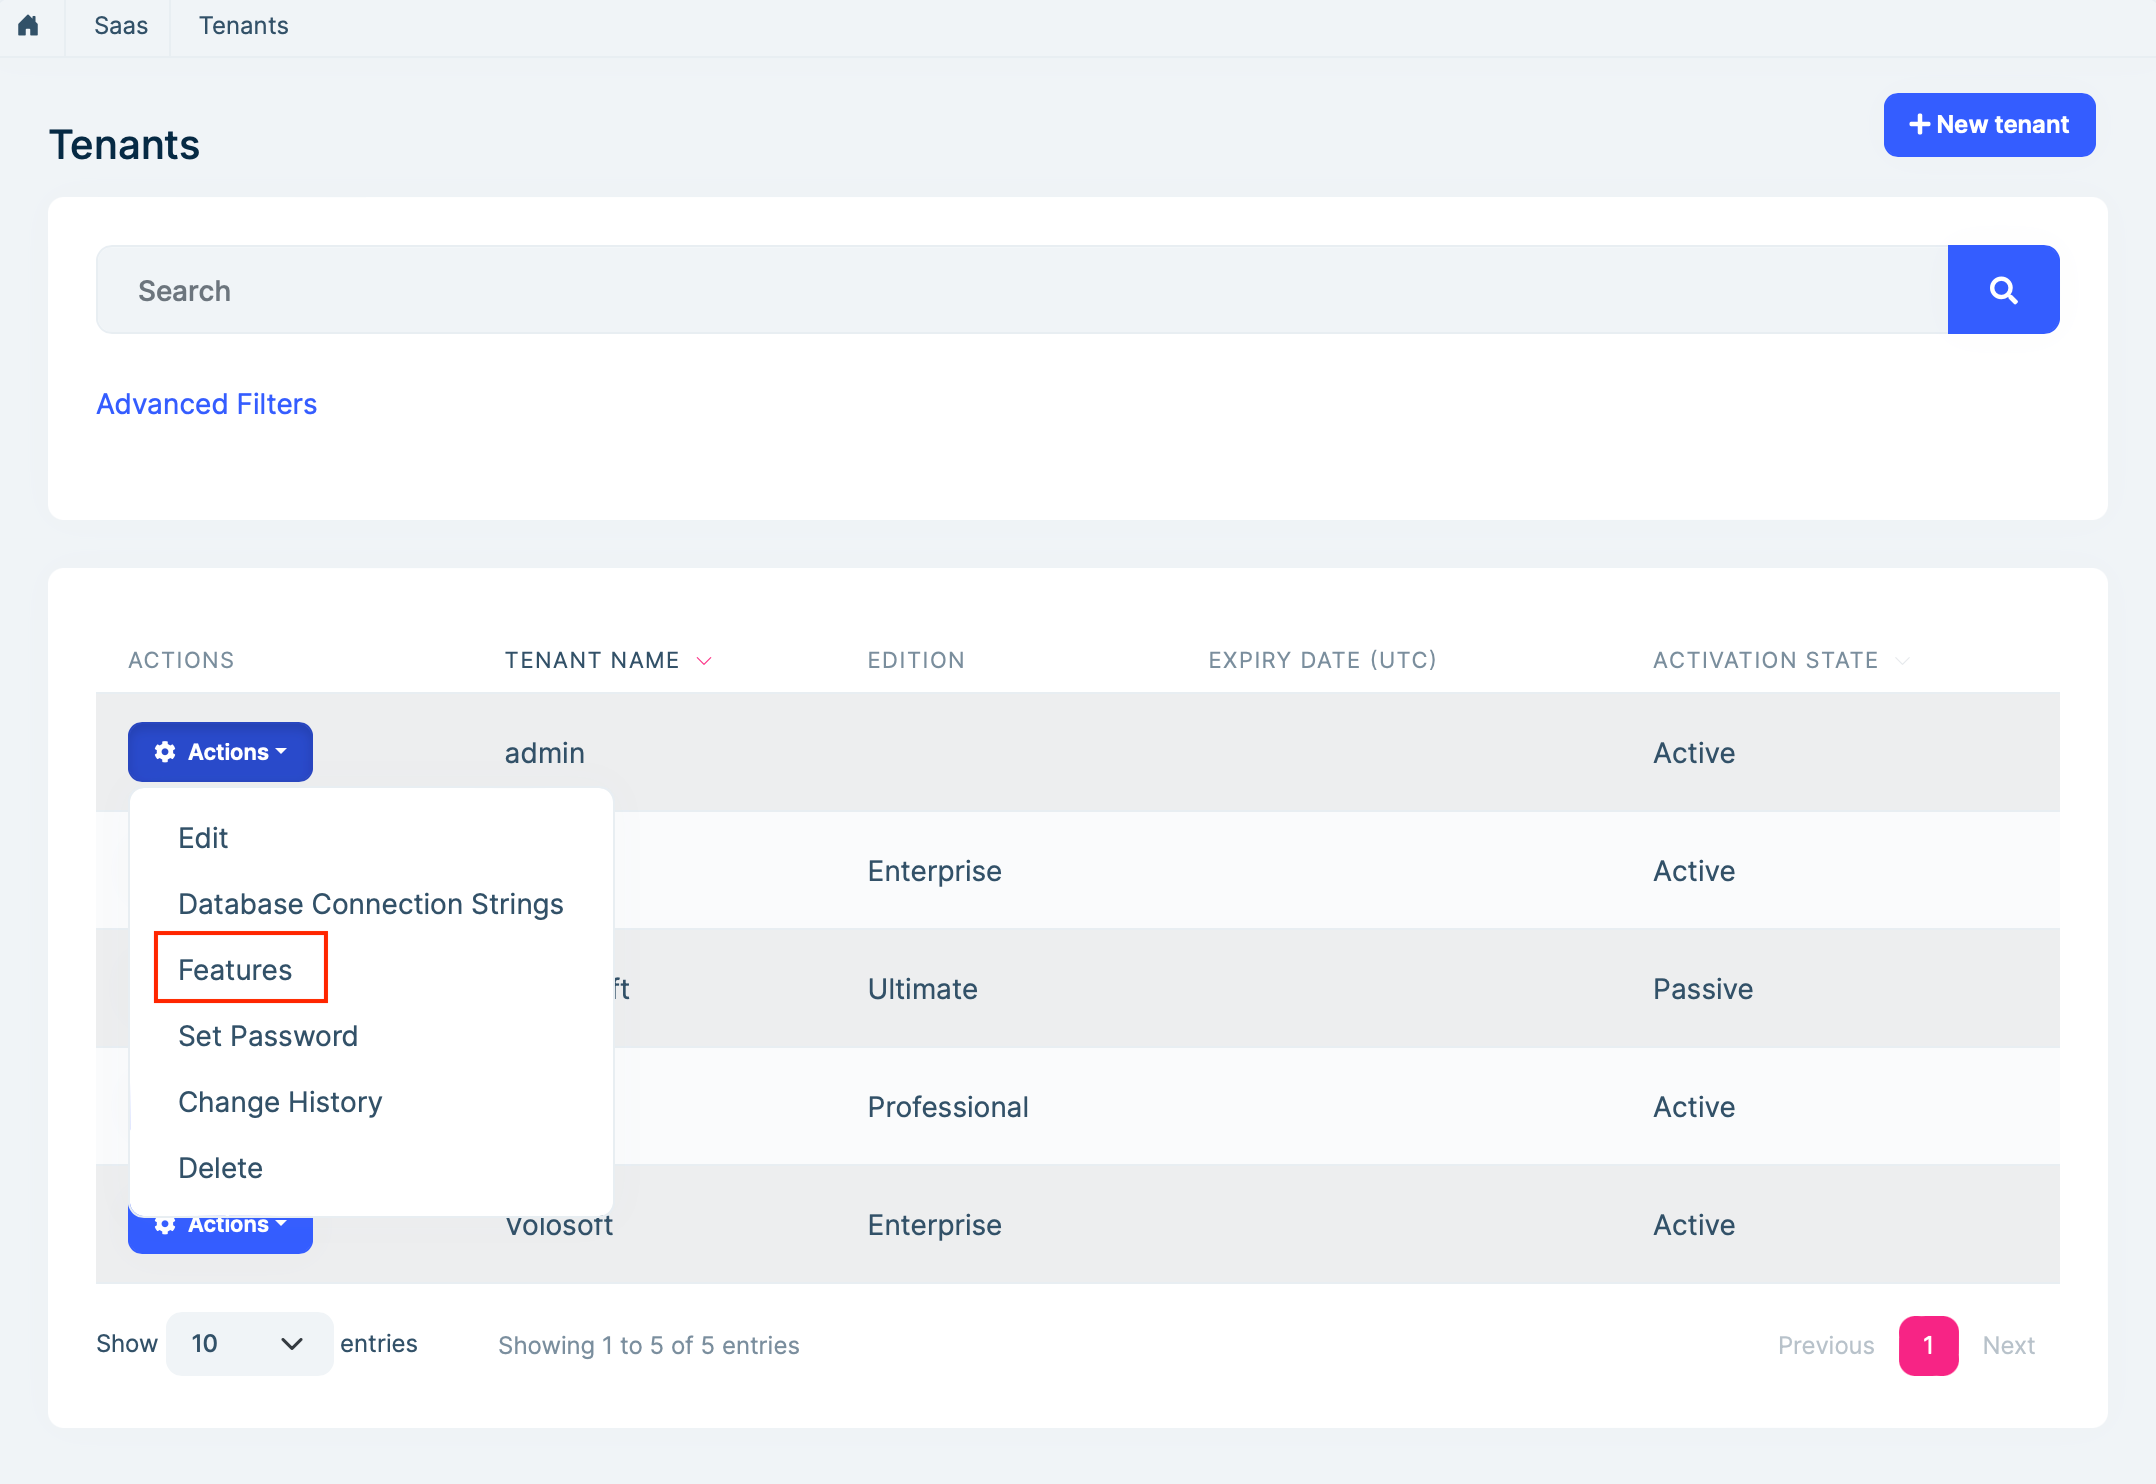Viewport: 2156px width, 1484px height.
Task: Open Features from the actions menu
Action: (x=235, y=970)
